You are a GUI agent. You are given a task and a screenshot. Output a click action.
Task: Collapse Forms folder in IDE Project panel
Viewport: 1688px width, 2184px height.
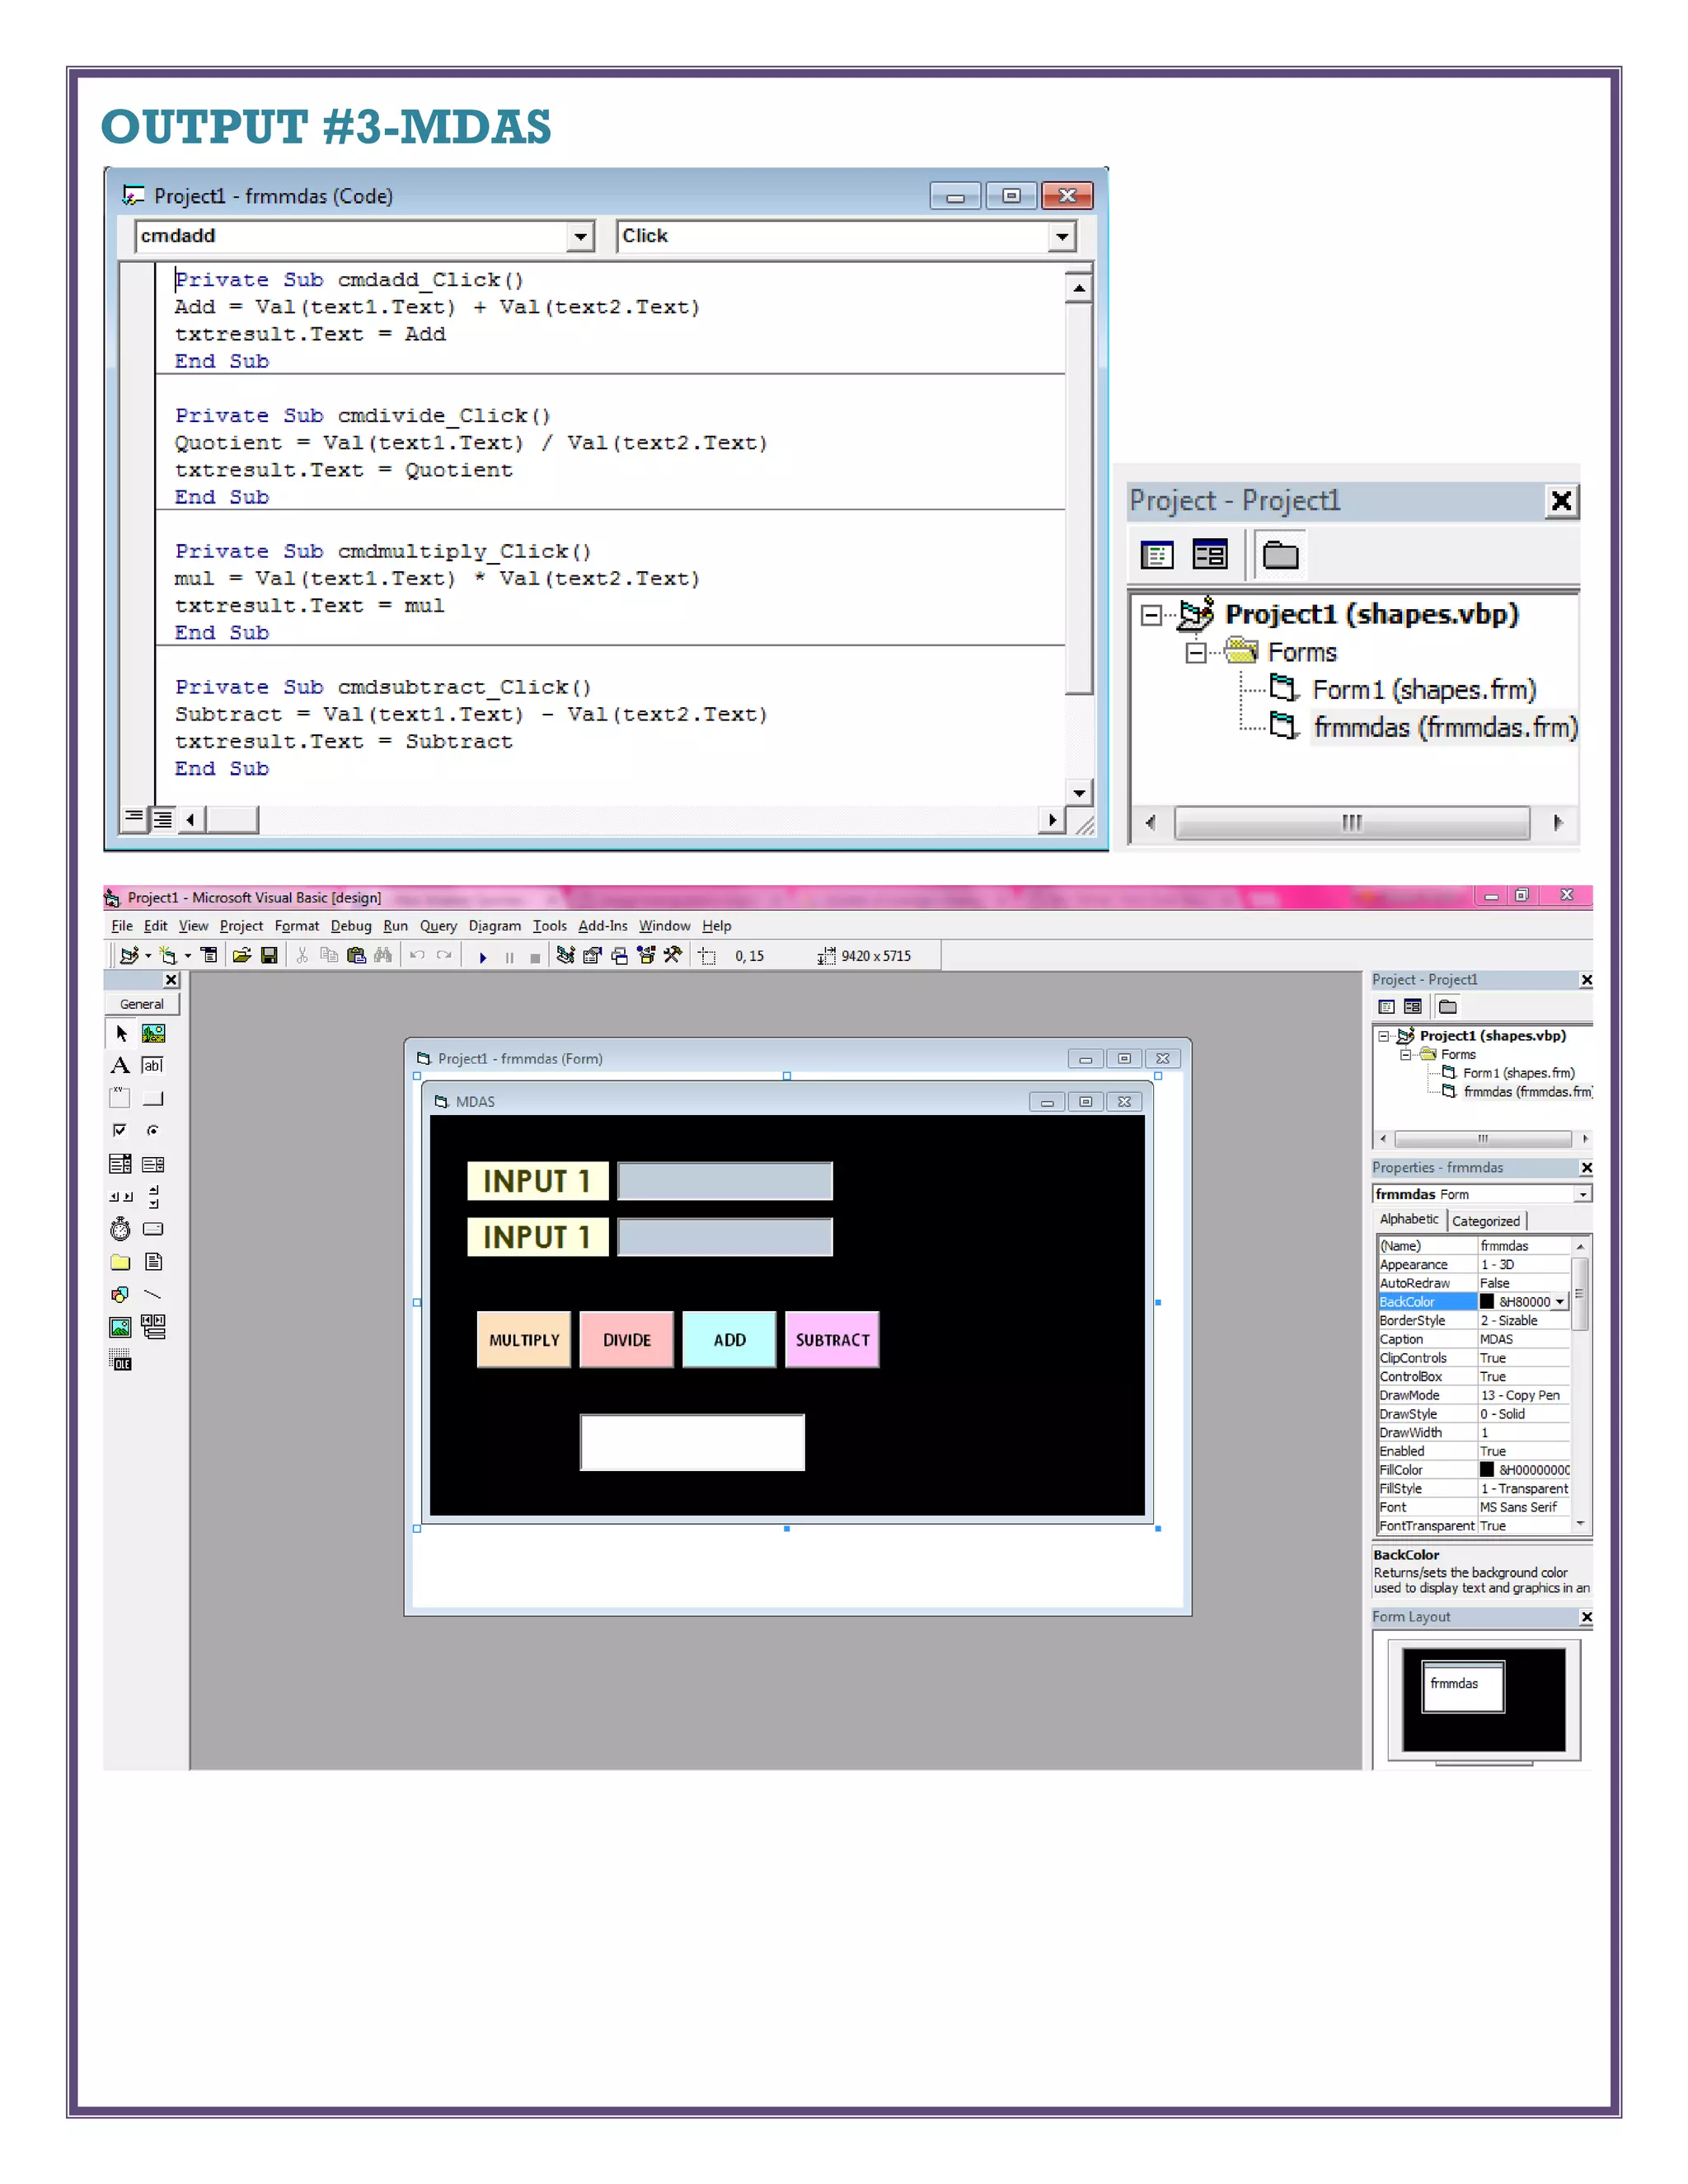coord(1406,1054)
